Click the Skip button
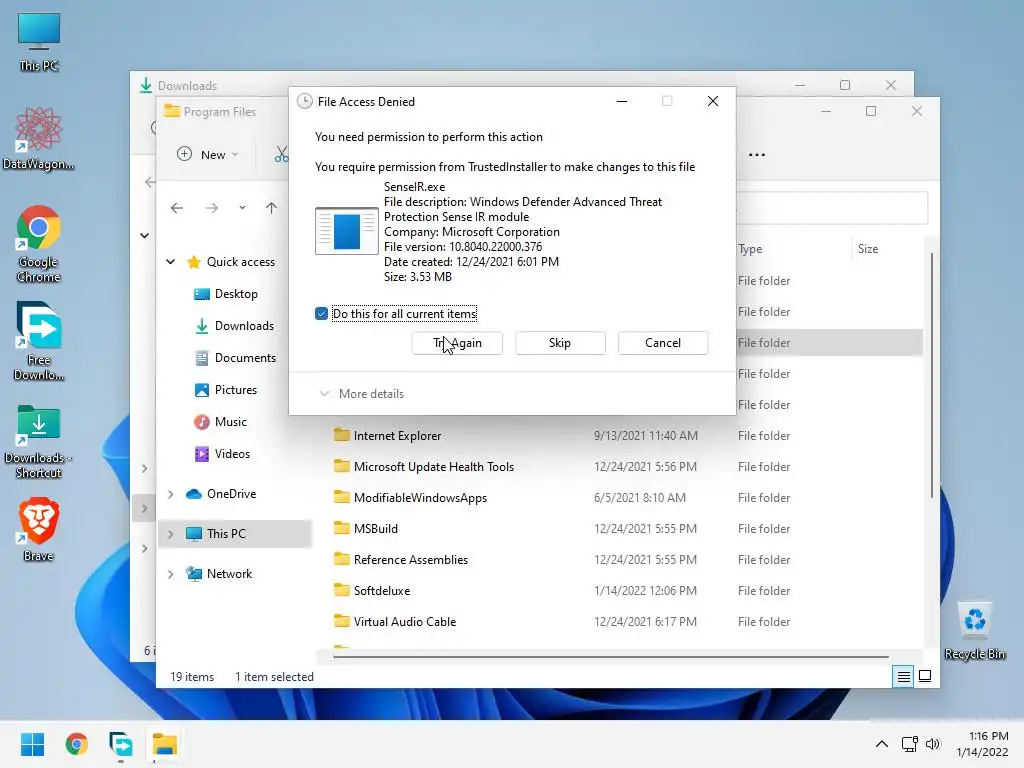The width and height of the screenshot is (1024, 768). pos(560,343)
